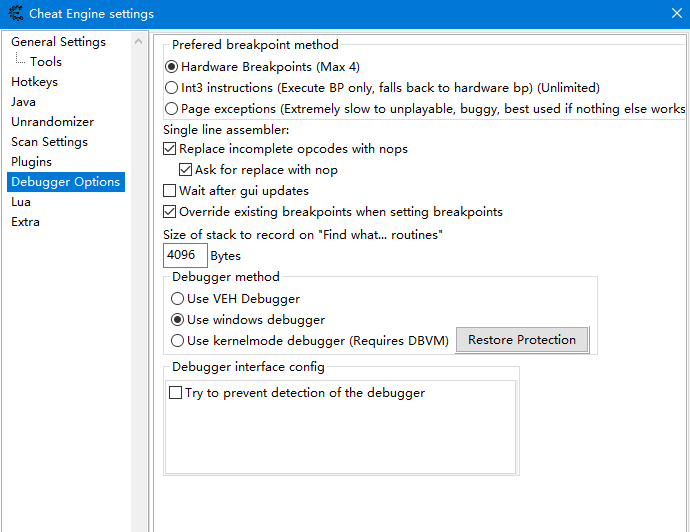Click the Cheat Engine logo icon in title bar
Viewport: 690px width, 532px height.
[x=13, y=14]
